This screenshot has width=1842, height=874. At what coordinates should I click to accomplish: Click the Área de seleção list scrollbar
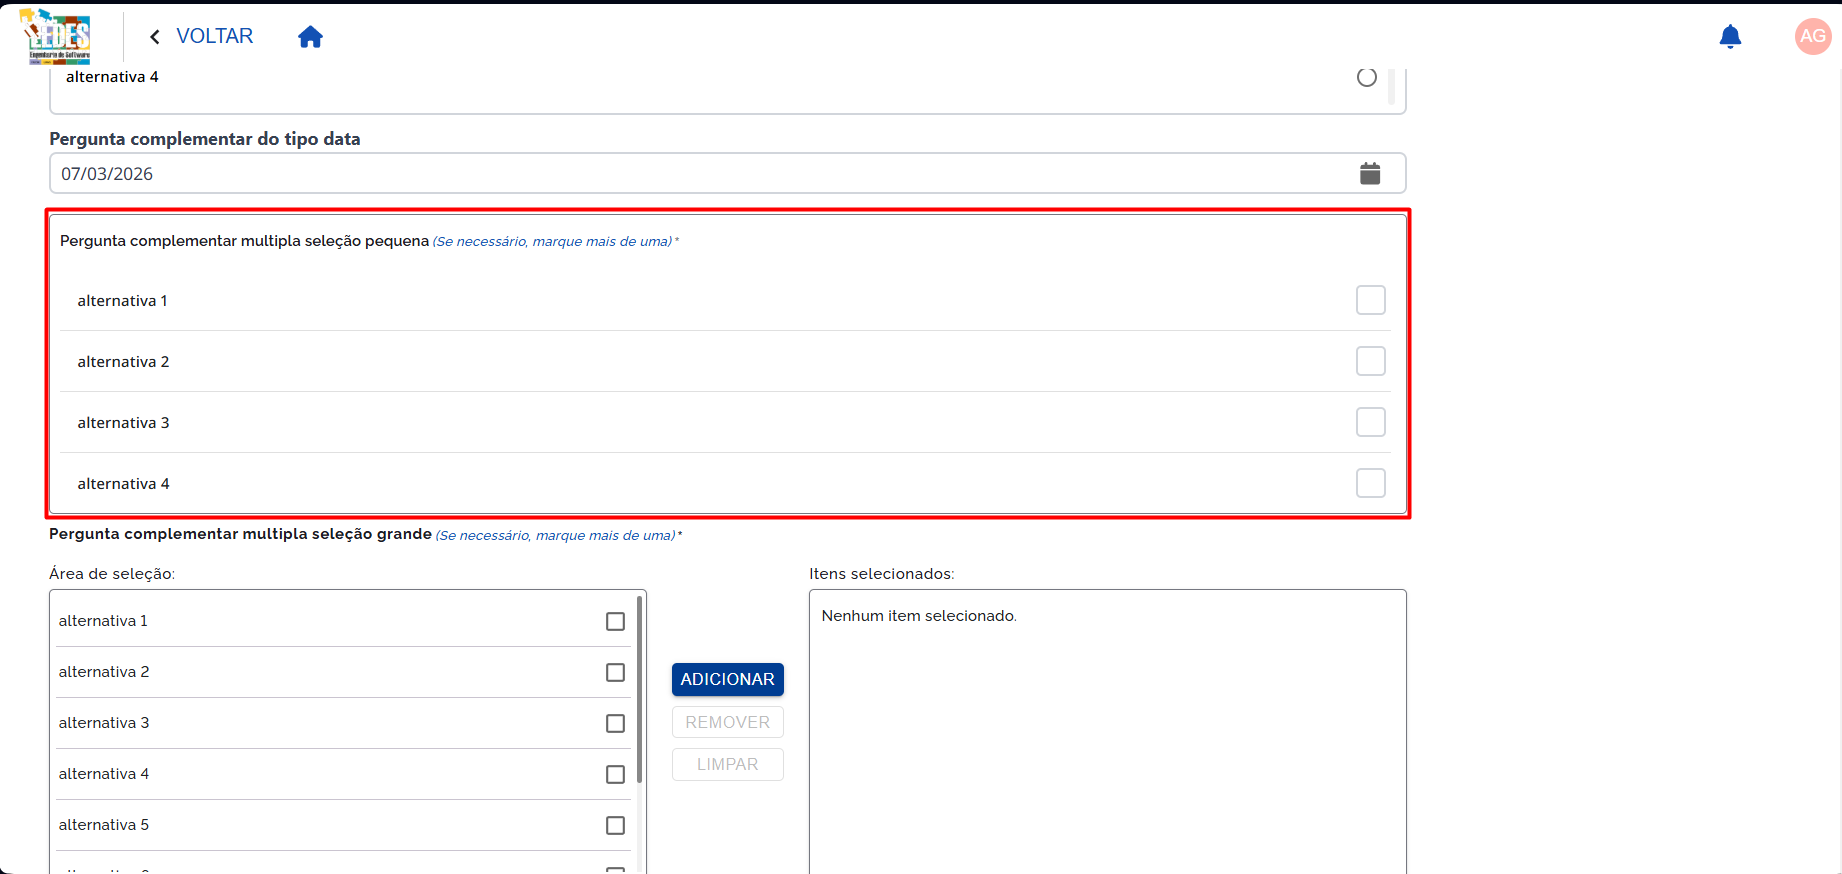[639, 689]
